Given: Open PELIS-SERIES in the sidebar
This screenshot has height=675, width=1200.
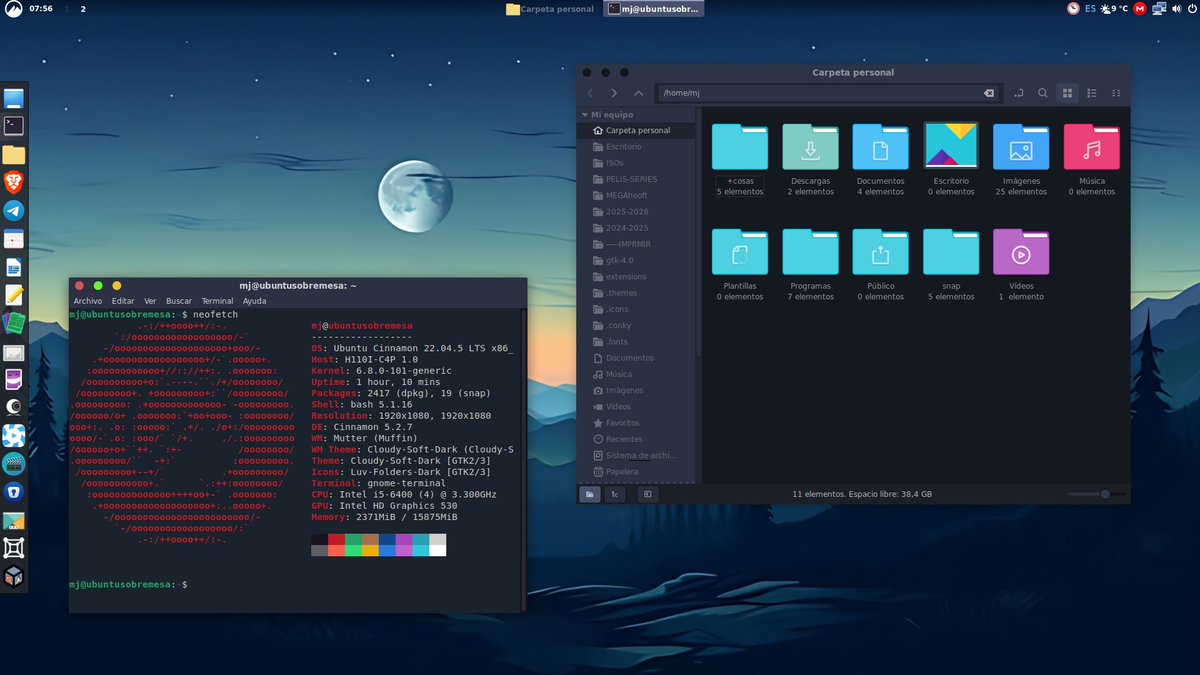Looking at the screenshot, I should (x=637, y=179).
